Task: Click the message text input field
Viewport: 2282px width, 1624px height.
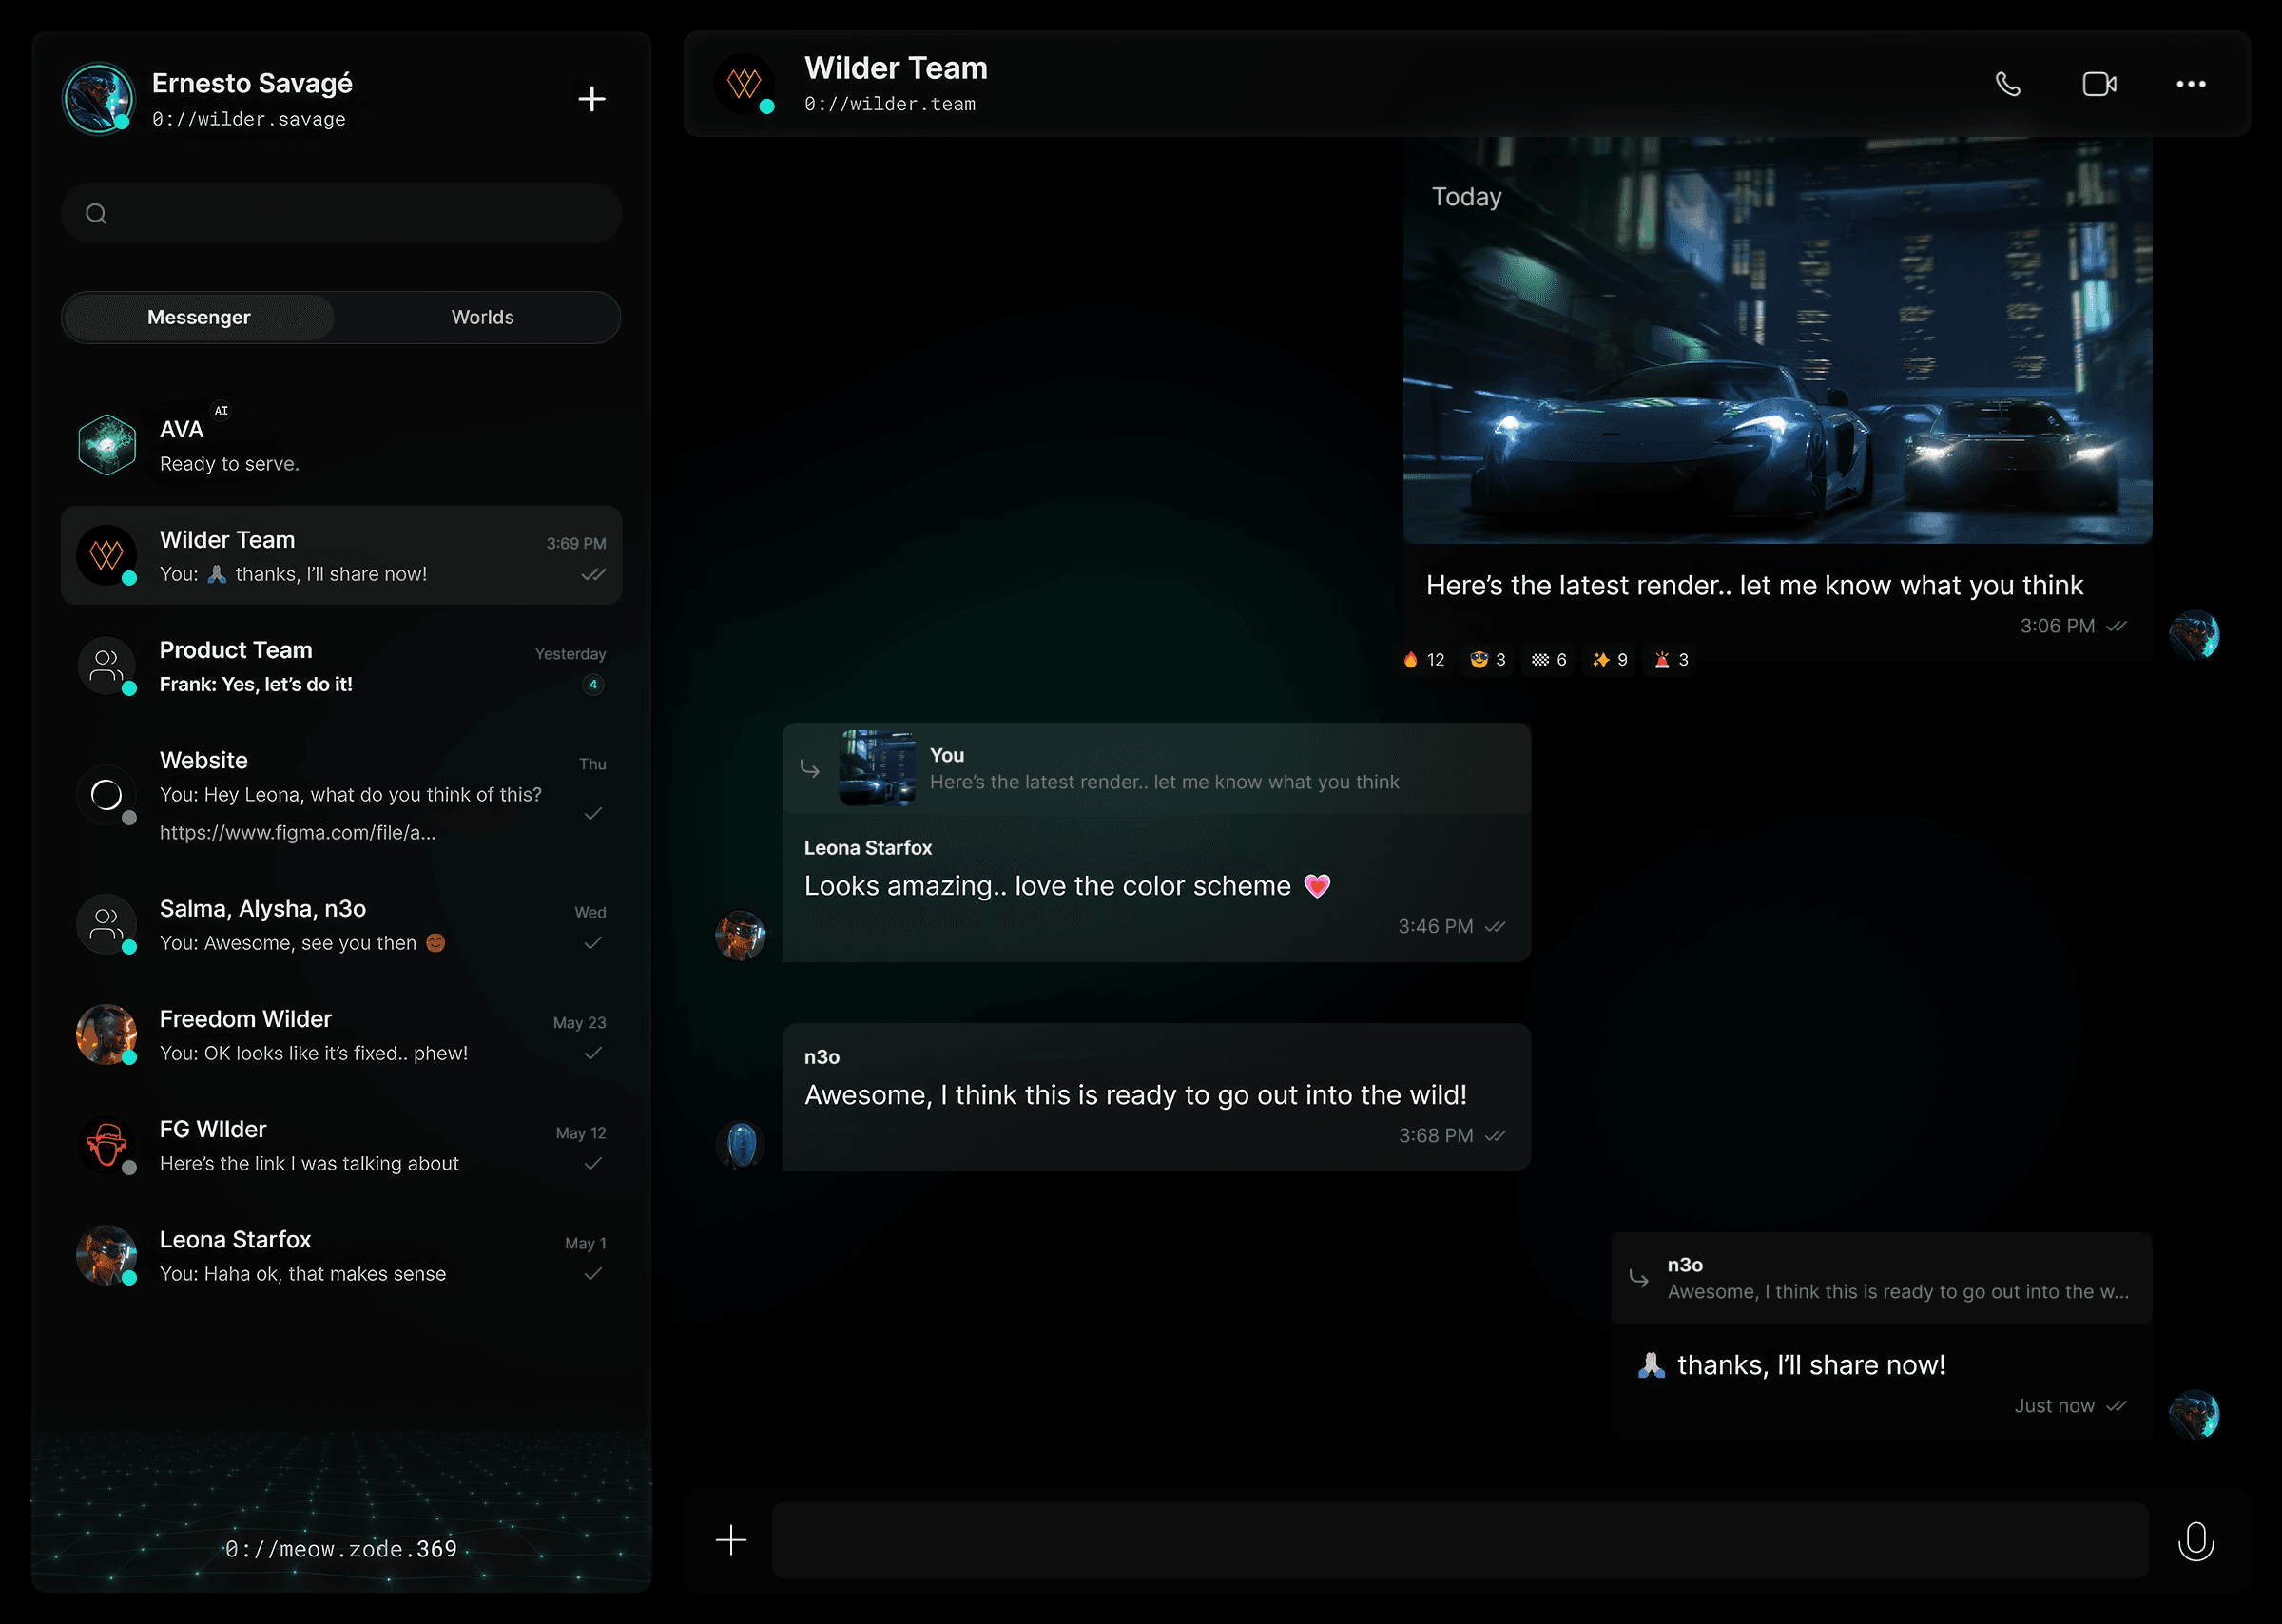Action: (x=1458, y=1541)
